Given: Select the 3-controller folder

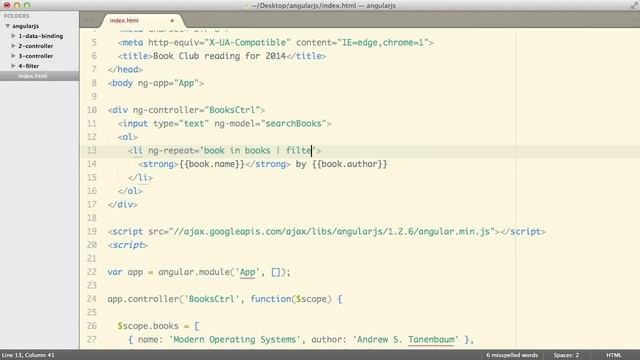Looking at the screenshot, I should pyautogui.click(x=36, y=56).
